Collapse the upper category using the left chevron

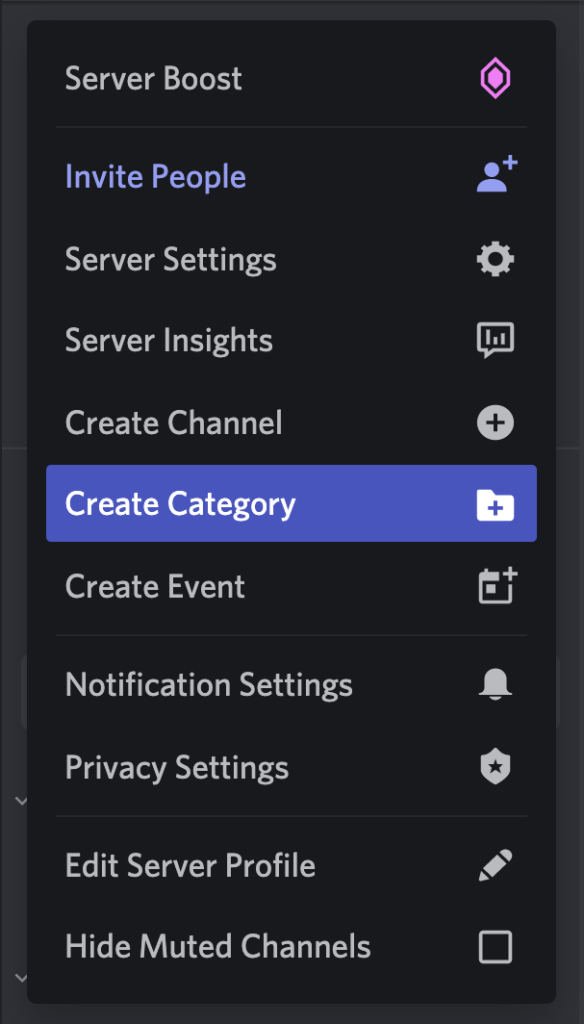pyautogui.click(x=22, y=800)
